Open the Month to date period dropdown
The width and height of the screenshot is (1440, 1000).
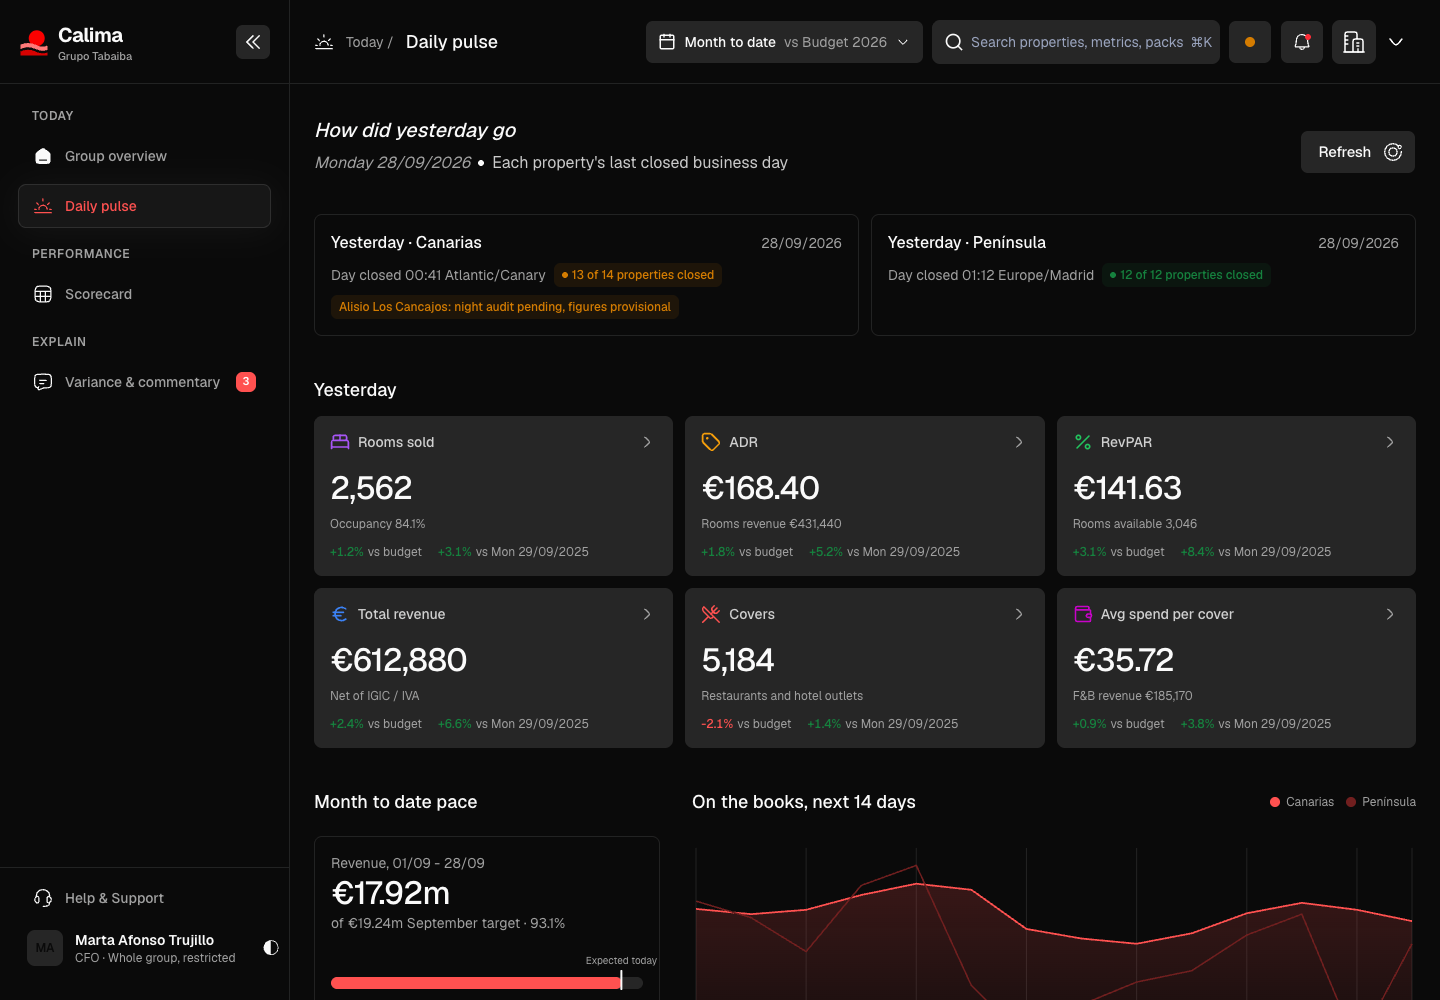pyautogui.click(x=784, y=42)
